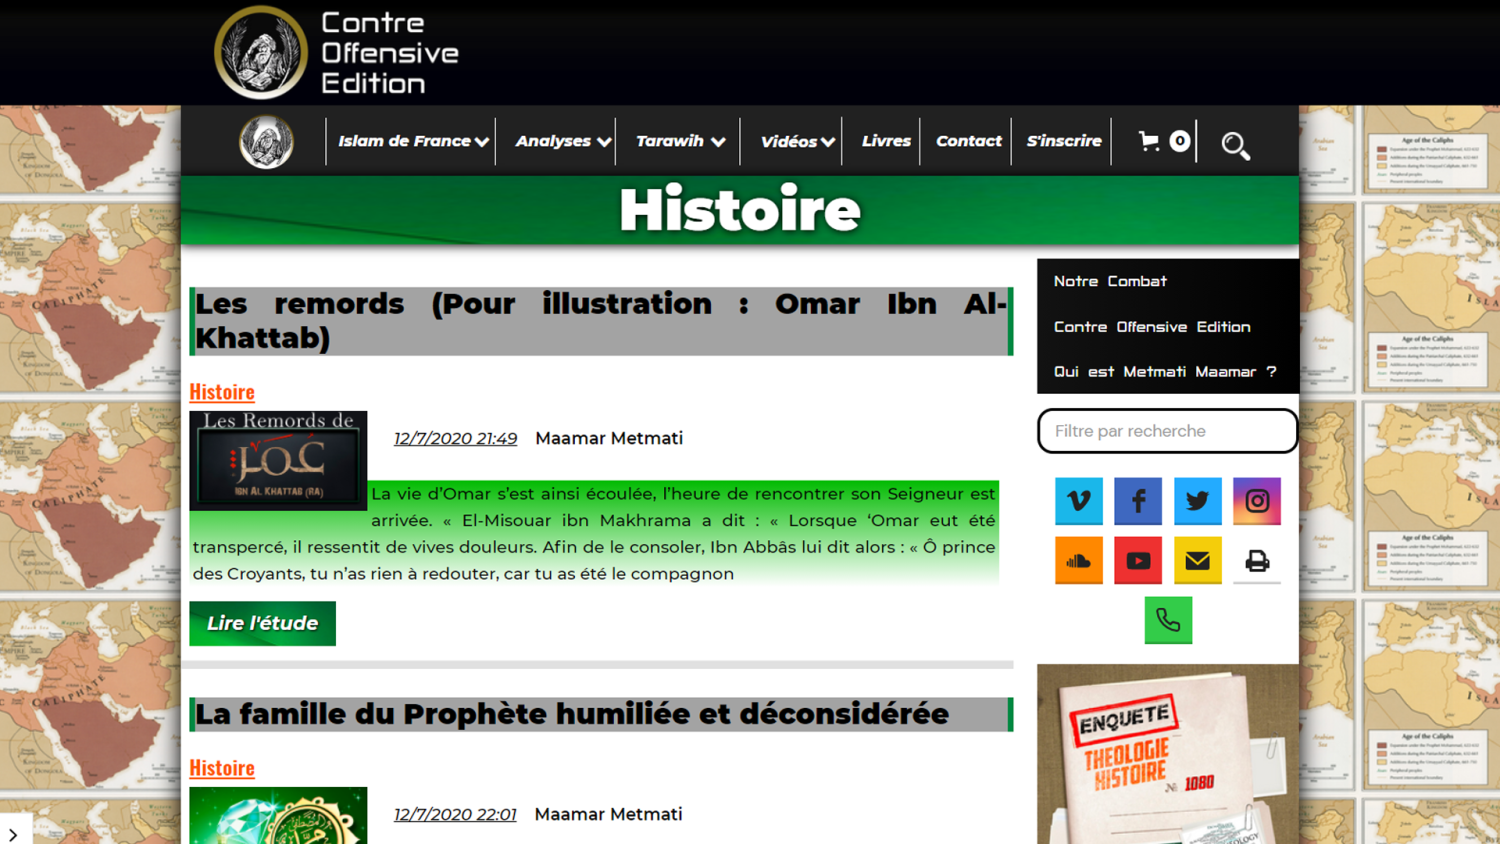Click the bottom-left arrow panel toggle

click(x=13, y=834)
